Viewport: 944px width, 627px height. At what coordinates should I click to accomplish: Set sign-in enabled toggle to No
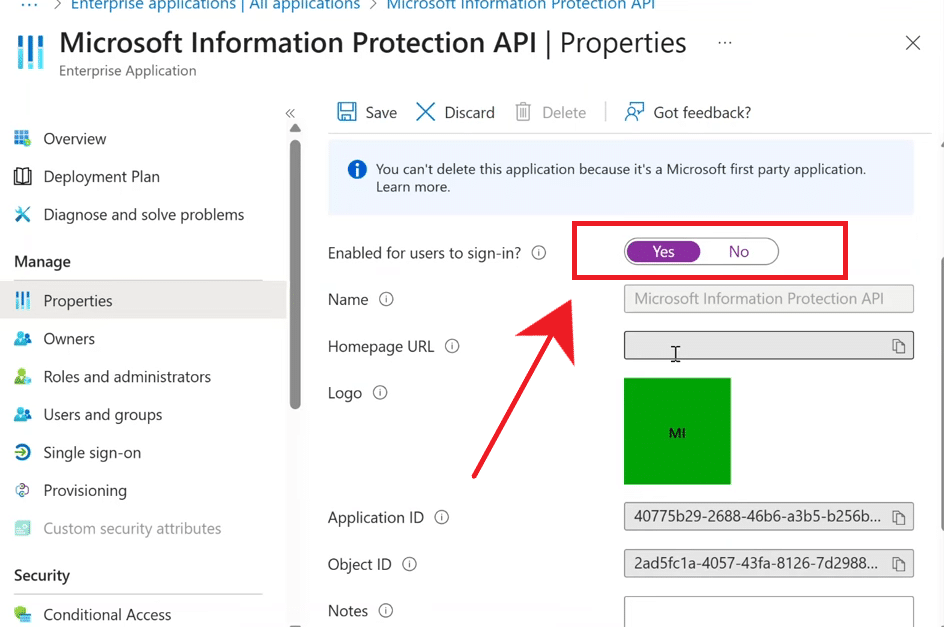(739, 252)
